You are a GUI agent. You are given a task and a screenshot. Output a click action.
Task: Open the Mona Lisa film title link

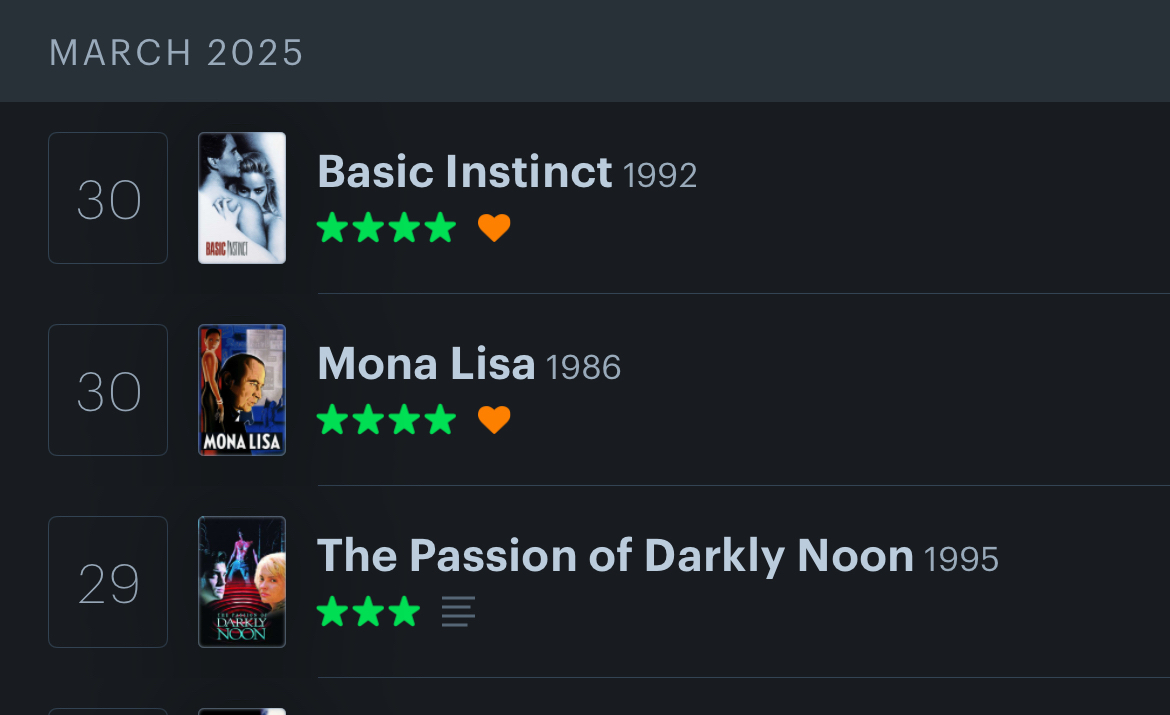[x=426, y=364]
